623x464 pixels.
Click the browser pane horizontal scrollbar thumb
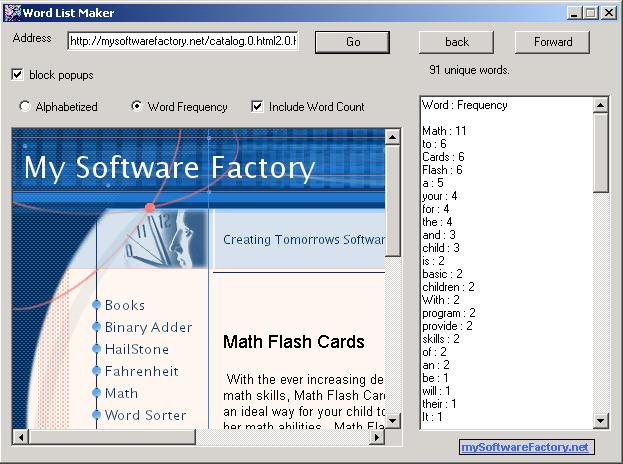click(112, 437)
